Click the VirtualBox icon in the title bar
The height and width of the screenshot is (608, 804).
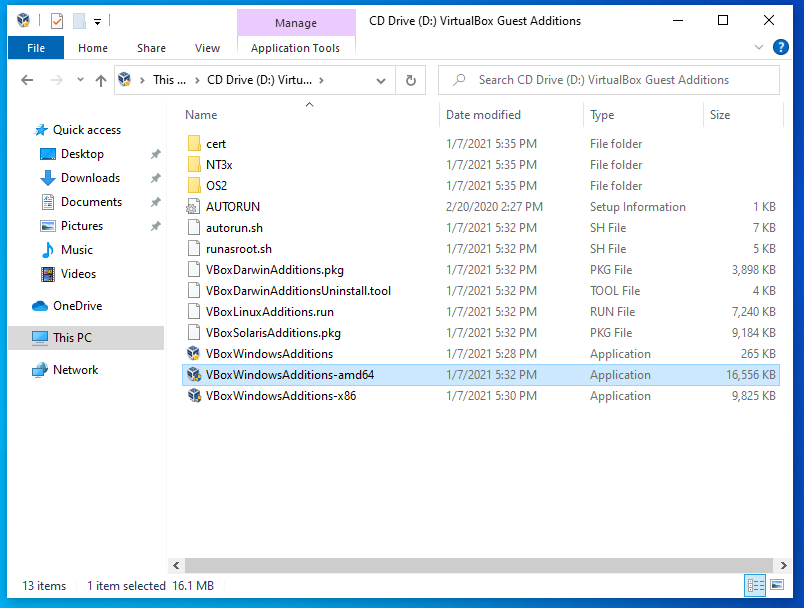tap(23, 21)
